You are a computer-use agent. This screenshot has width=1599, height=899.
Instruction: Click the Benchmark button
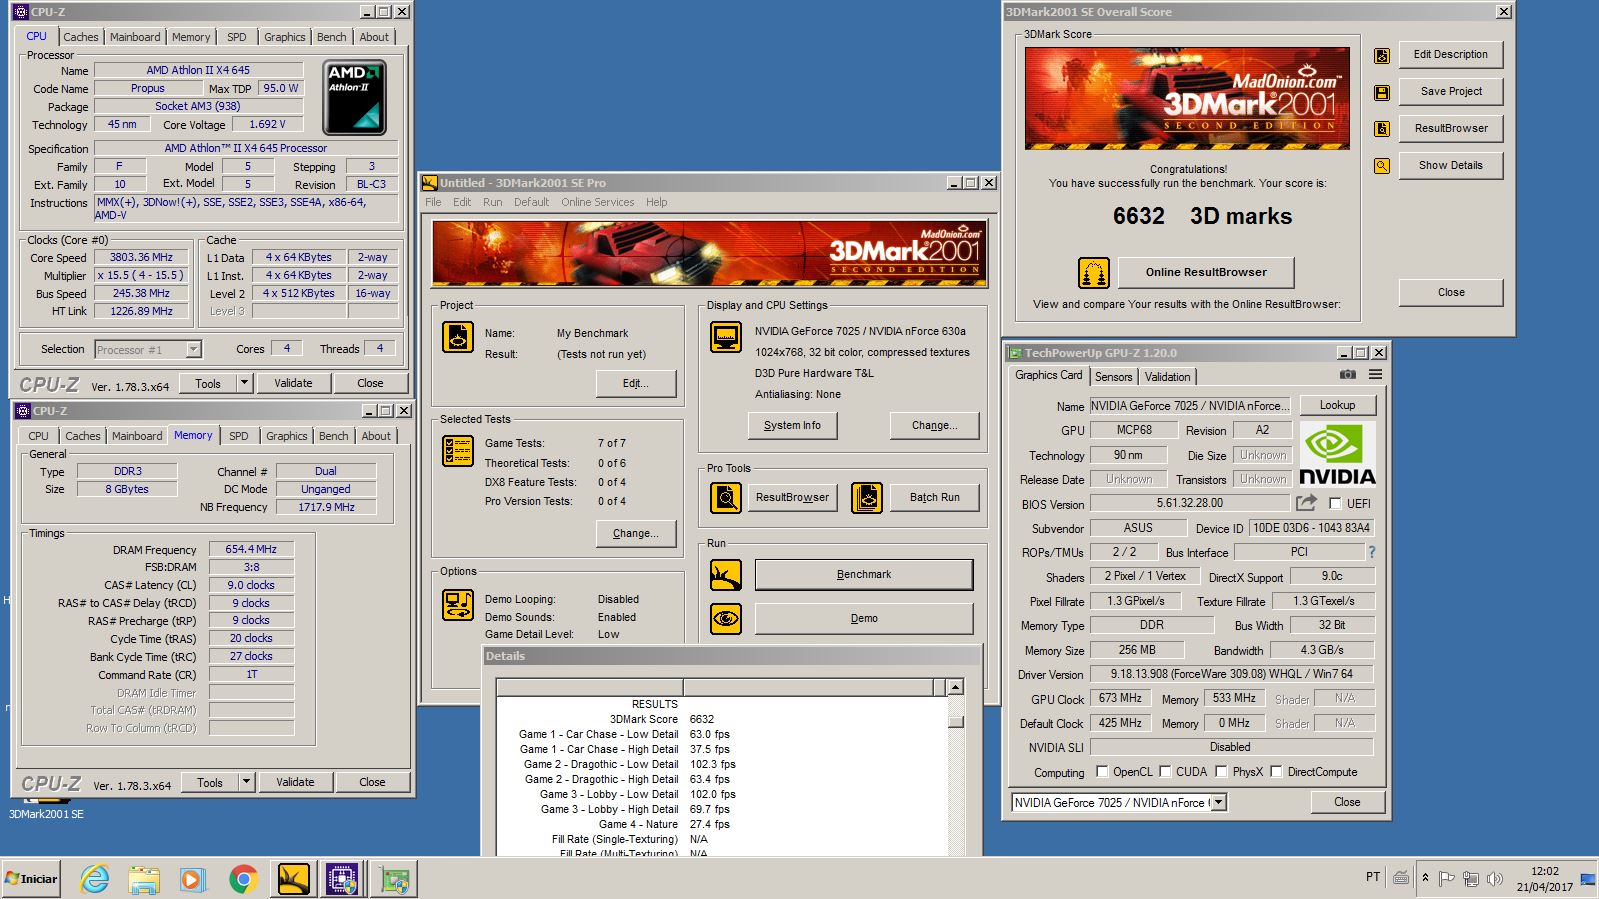864,574
